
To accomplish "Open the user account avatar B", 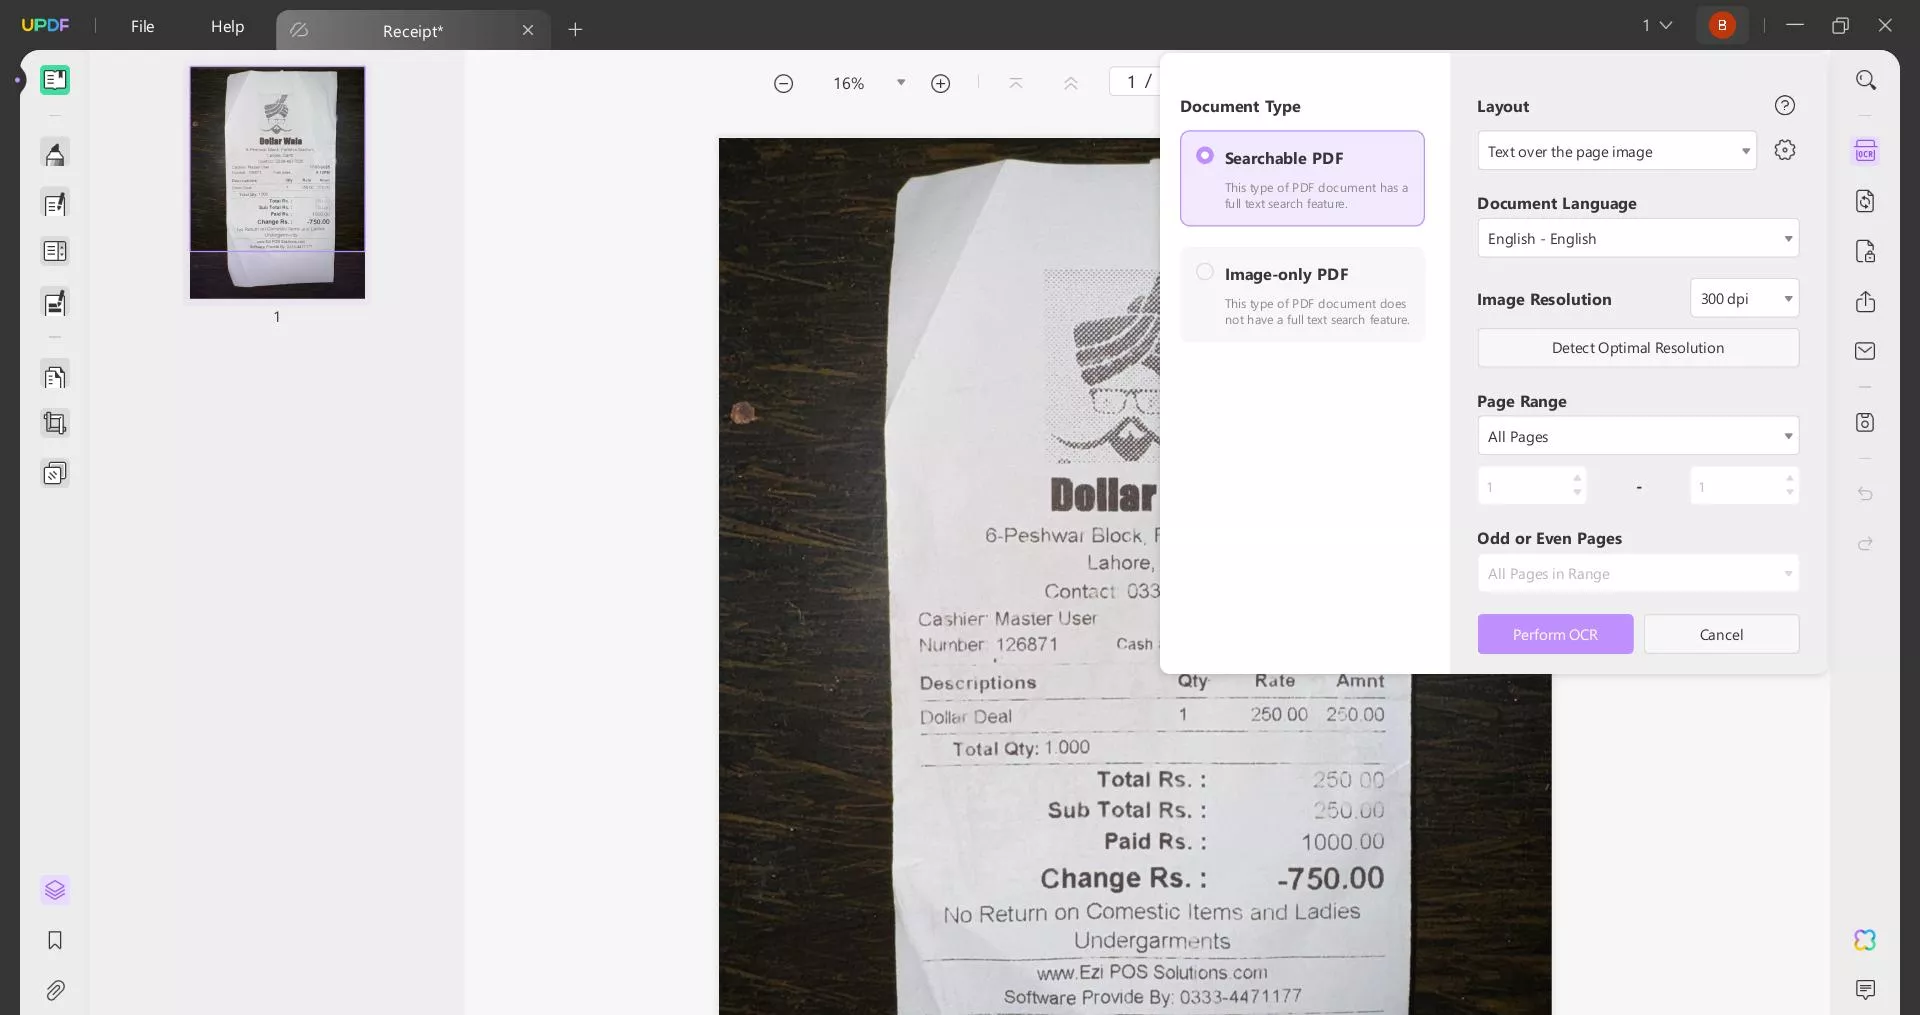I will click(x=1722, y=25).
